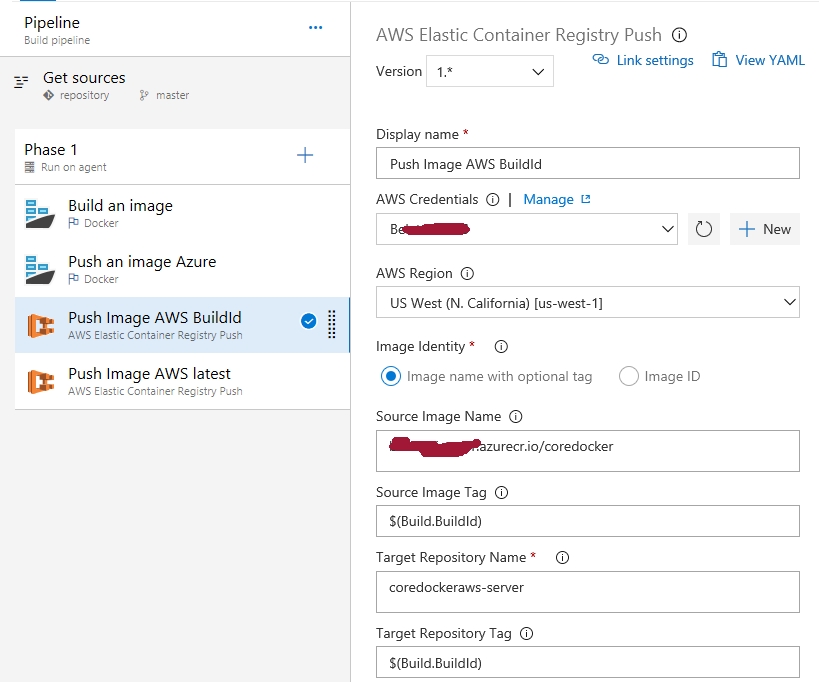The image size is (819, 682).
Task: Show AWS Region info tooltip
Action: click(467, 274)
